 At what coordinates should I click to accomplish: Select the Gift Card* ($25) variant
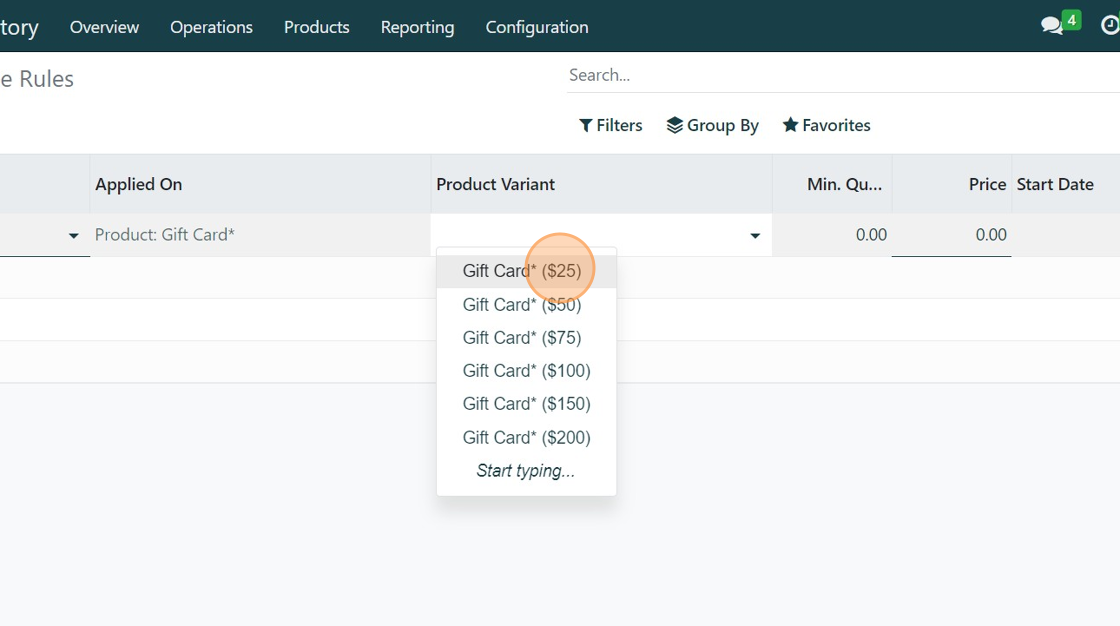(522, 271)
